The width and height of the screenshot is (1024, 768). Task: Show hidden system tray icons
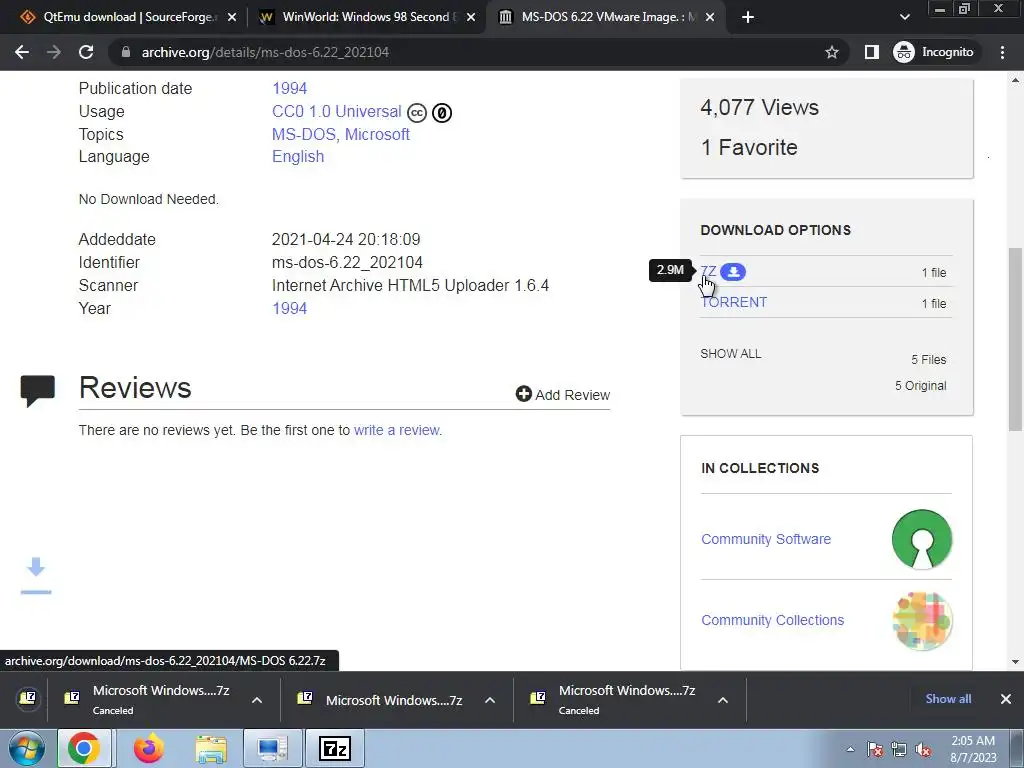coord(850,750)
